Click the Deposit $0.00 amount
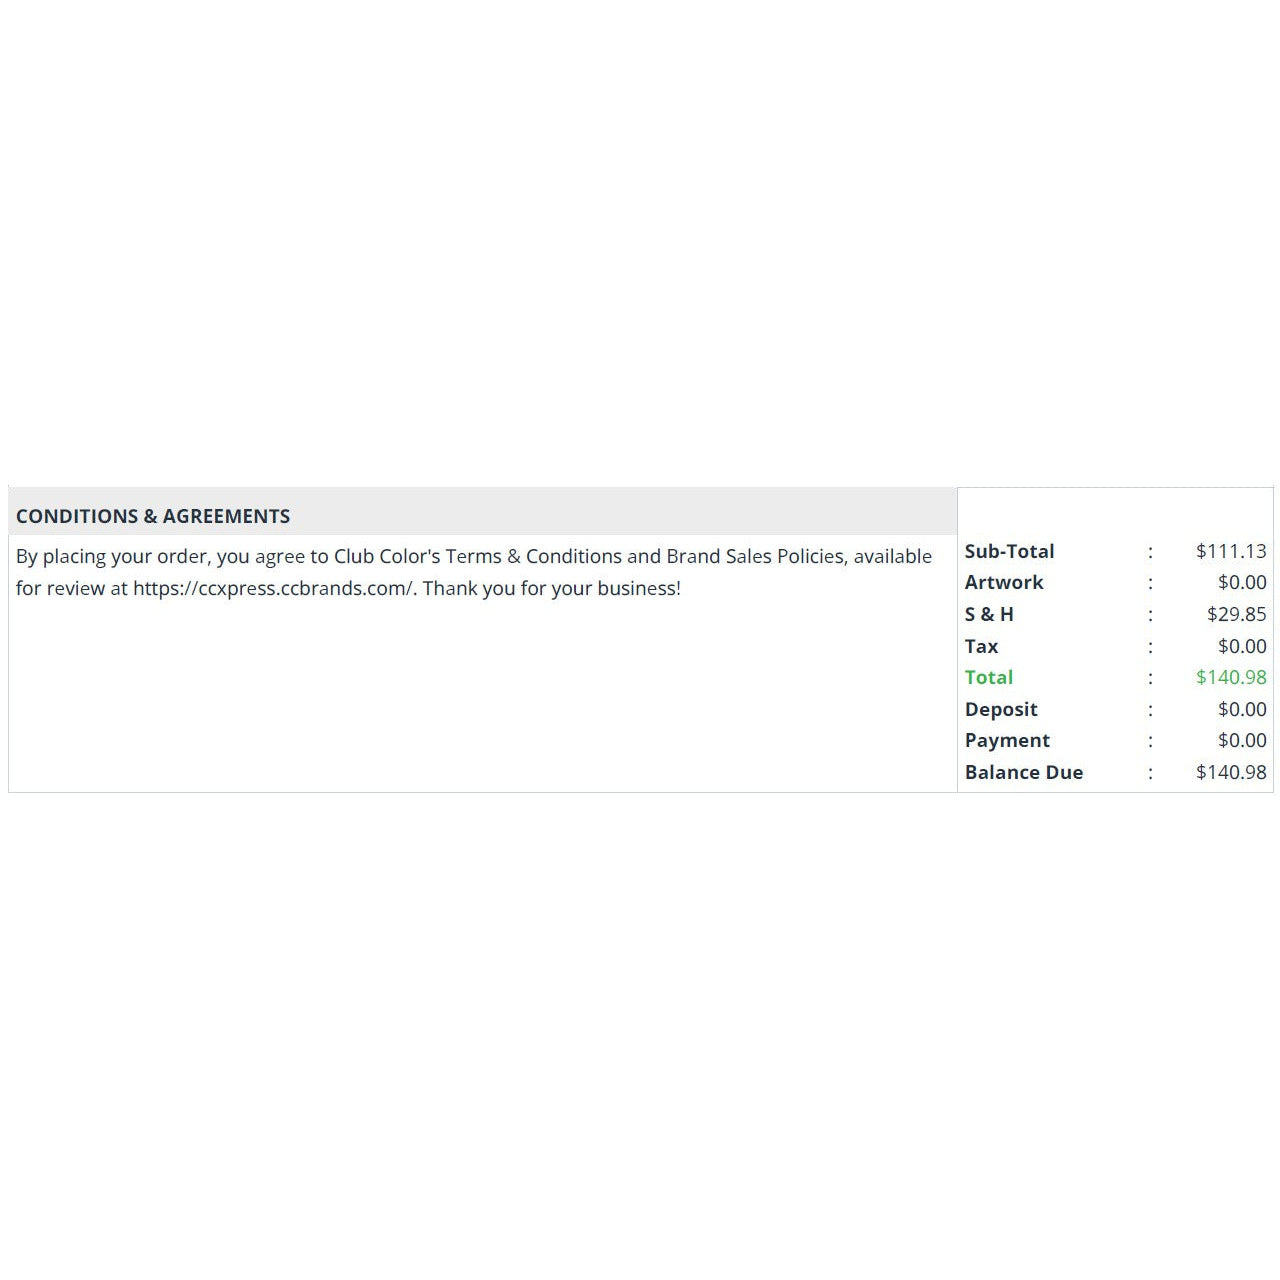1280x1280 pixels. pos(1242,709)
